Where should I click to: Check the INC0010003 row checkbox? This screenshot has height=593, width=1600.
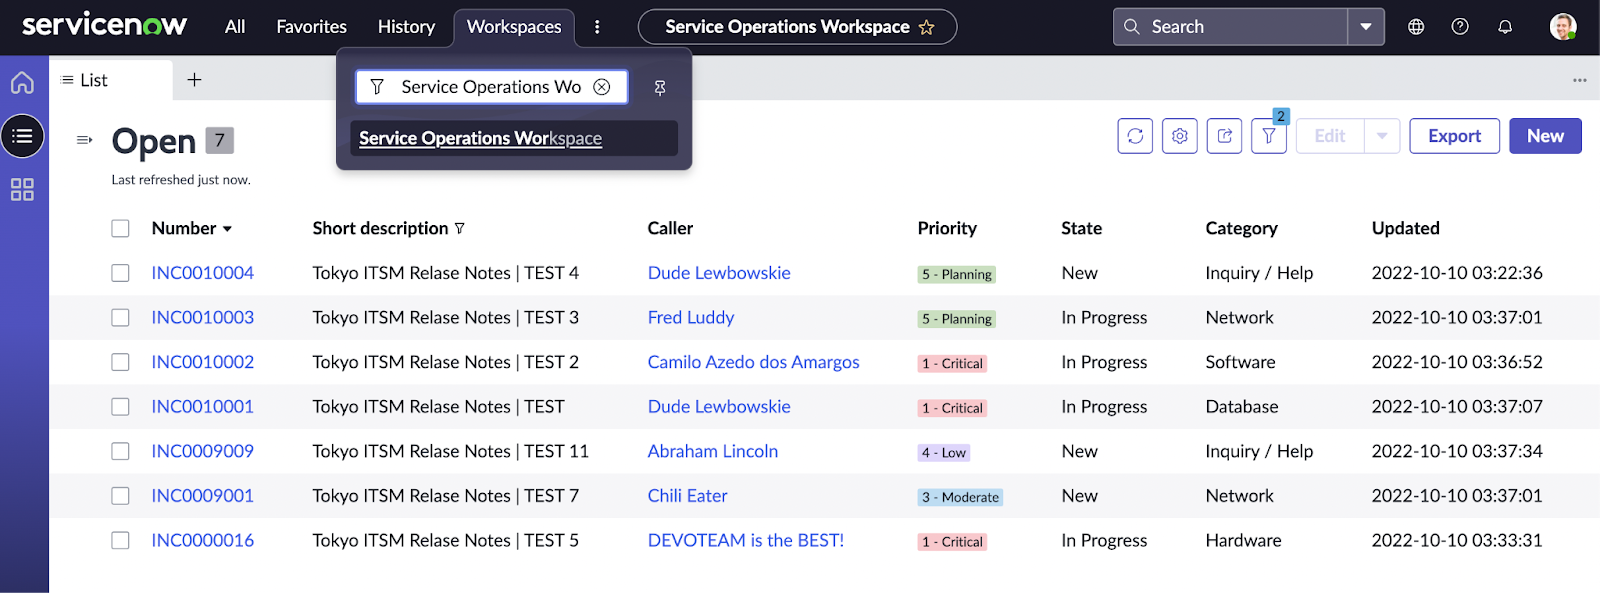120,318
